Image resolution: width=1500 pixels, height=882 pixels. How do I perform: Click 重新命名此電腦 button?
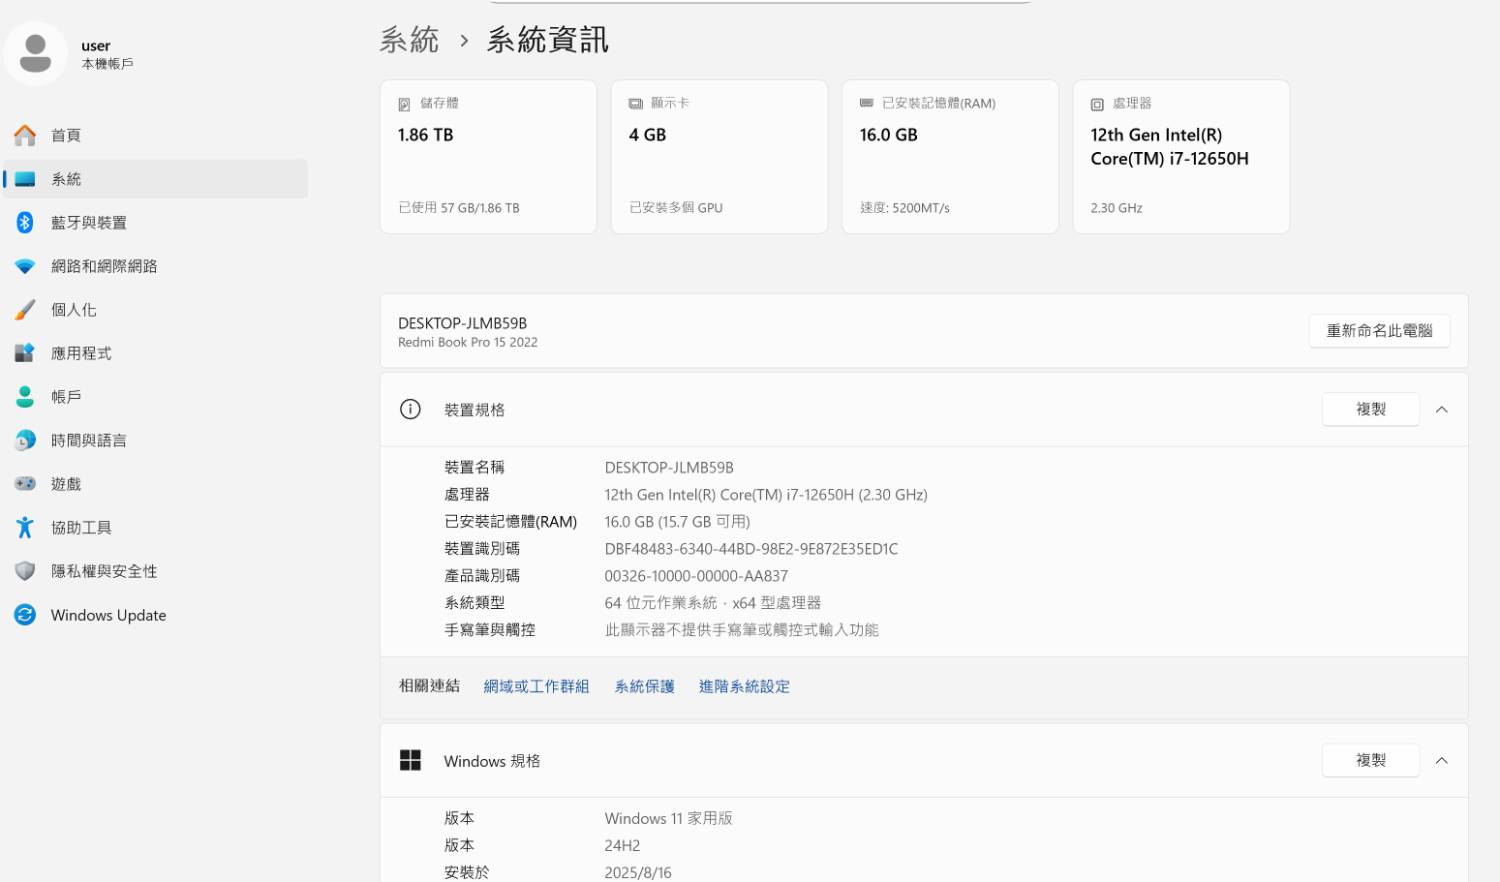tap(1379, 330)
